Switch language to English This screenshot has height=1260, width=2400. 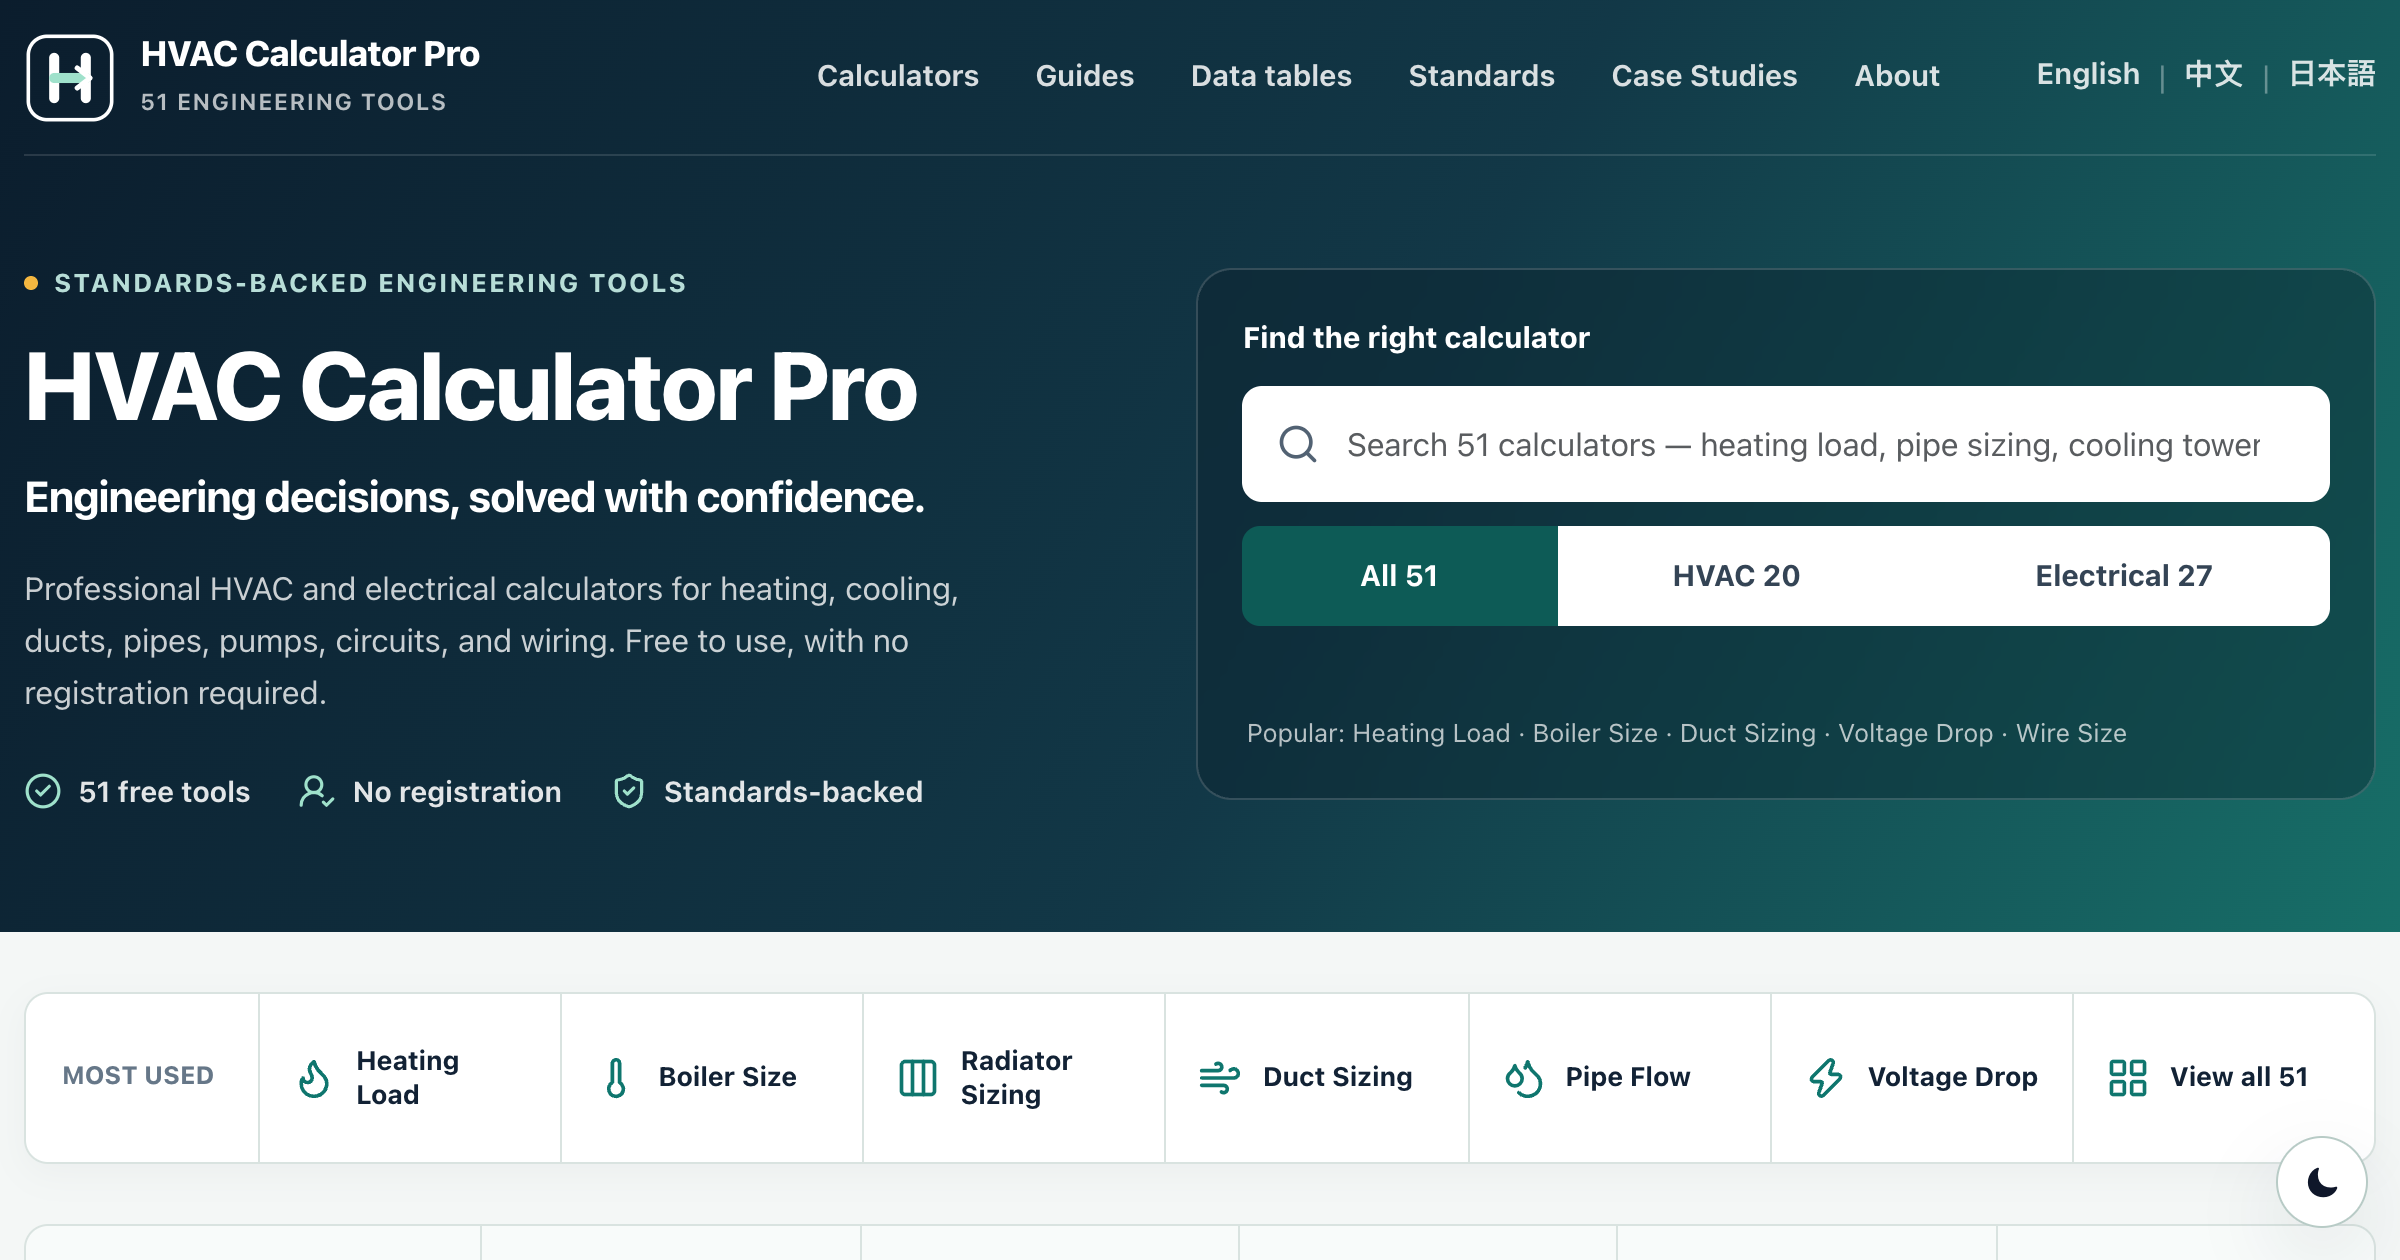pyautogui.click(x=2088, y=74)
